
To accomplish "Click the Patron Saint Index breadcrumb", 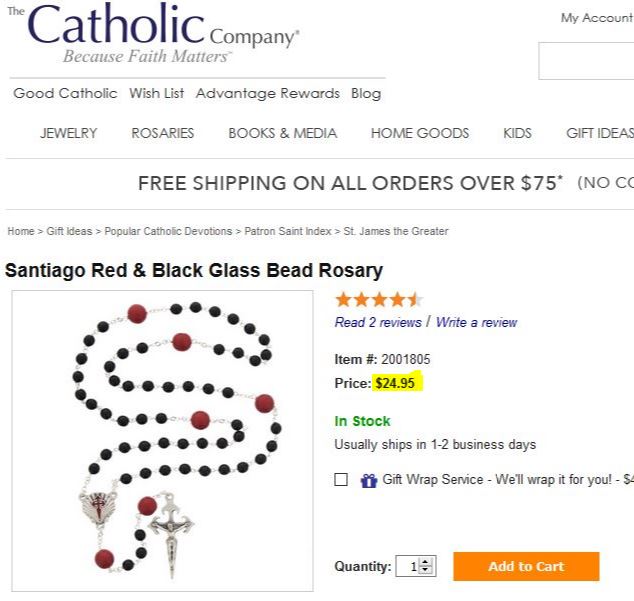I will tap(288, 231).
